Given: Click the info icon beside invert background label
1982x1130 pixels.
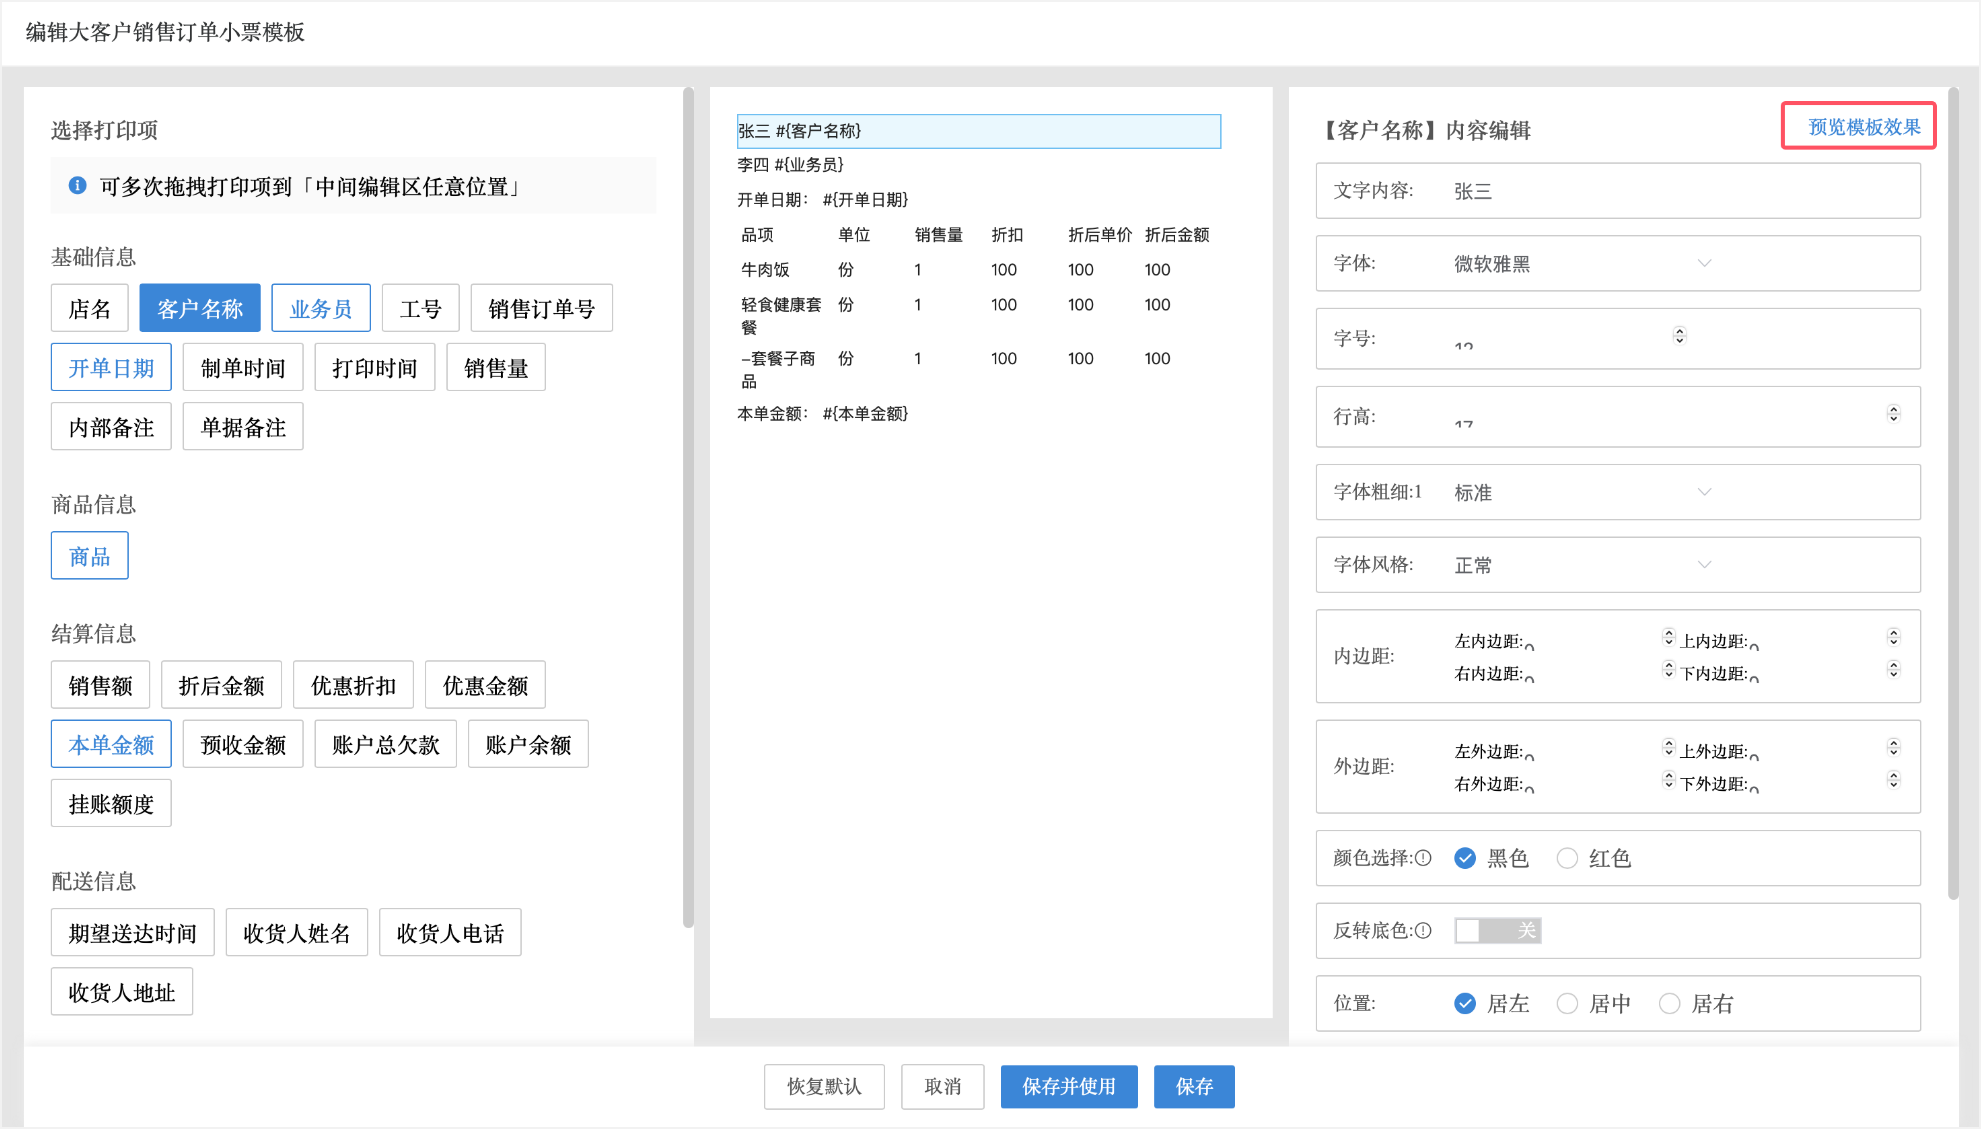Looking at the screenshot, I should pos(1423,931).
